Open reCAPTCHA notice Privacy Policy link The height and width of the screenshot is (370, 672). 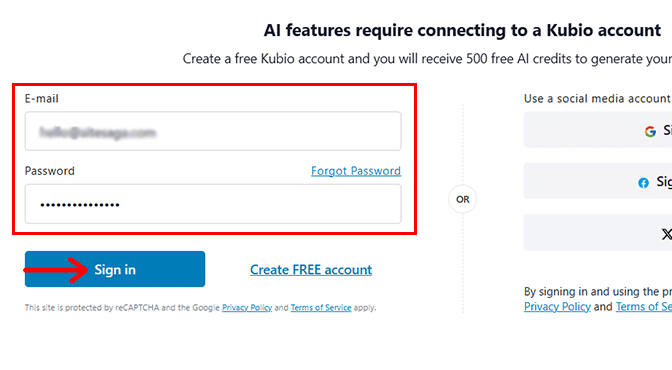pos(247,307)
